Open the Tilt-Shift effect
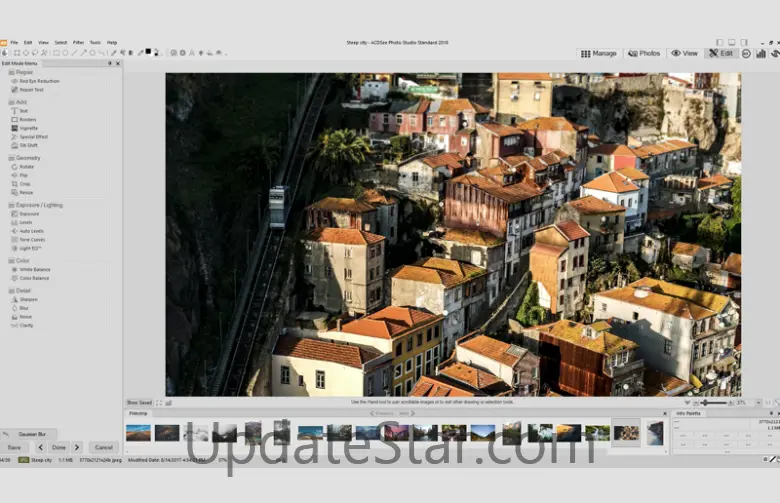Viewport: 780px width, 503px height. point(28,145)
